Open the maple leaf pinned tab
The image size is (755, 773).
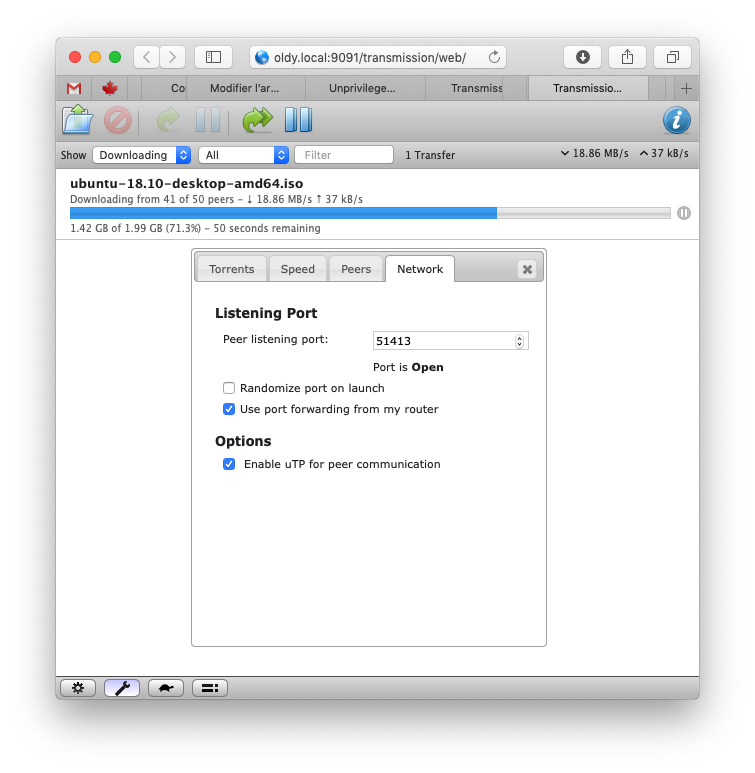coord(109,88)
